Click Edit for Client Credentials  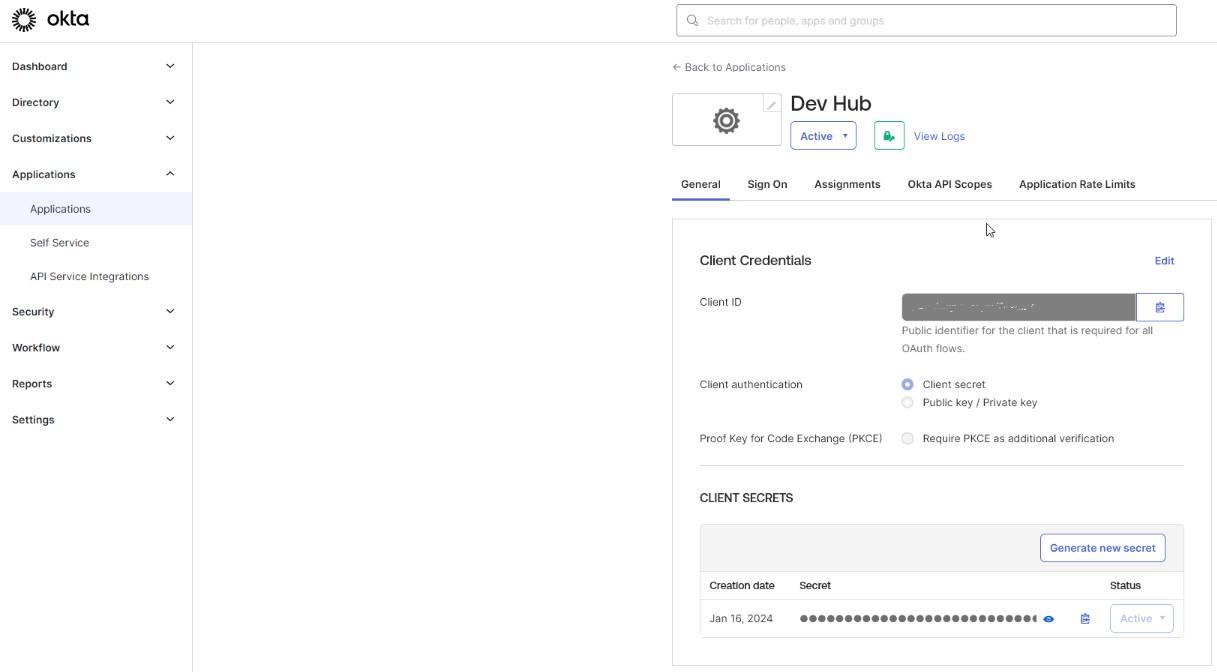(1164, 260)
